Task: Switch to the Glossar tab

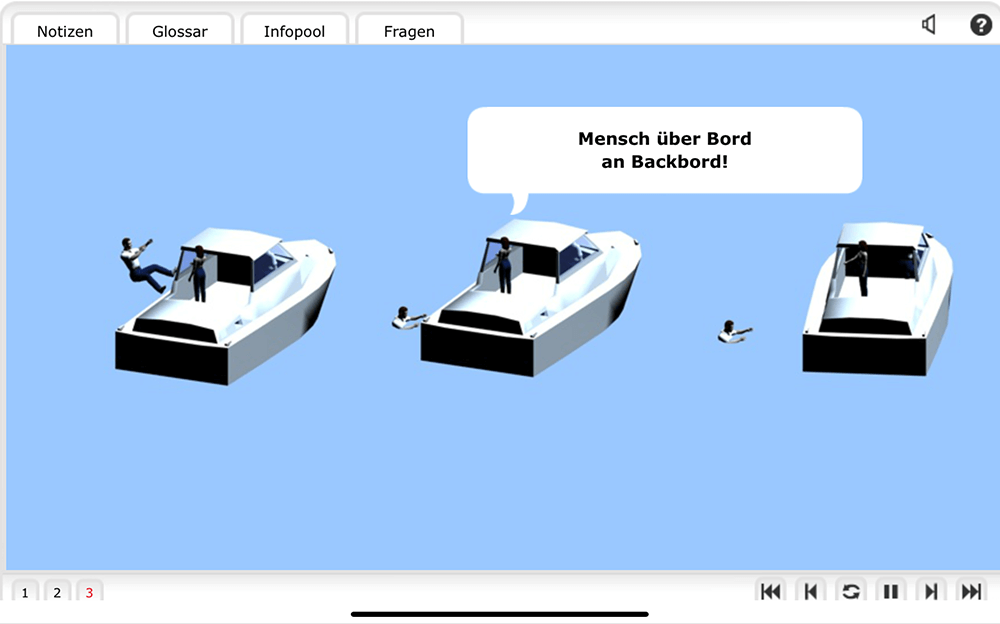Action: 180,31
